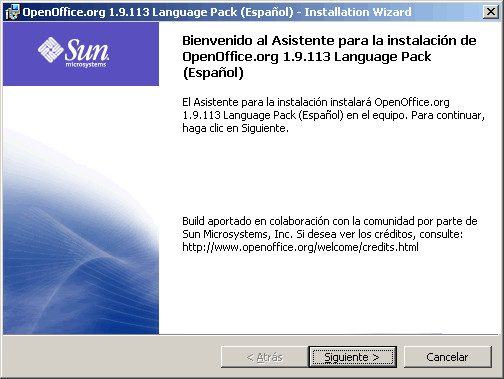
Task: Click the disabled Atrás button
Action: [x=265, y=357]
